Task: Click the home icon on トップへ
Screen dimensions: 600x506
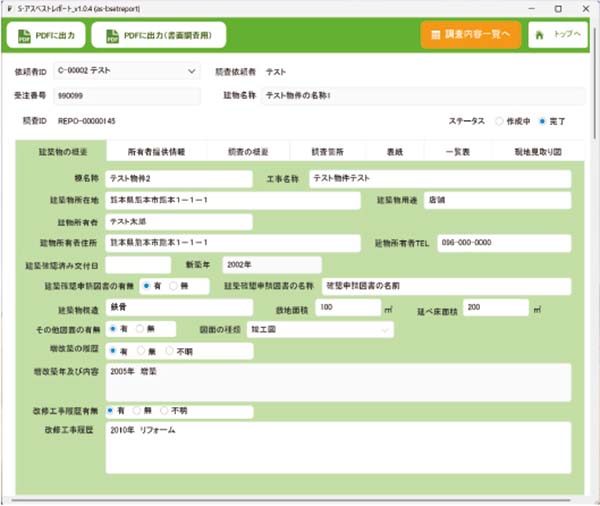Action: coord(541,35)
